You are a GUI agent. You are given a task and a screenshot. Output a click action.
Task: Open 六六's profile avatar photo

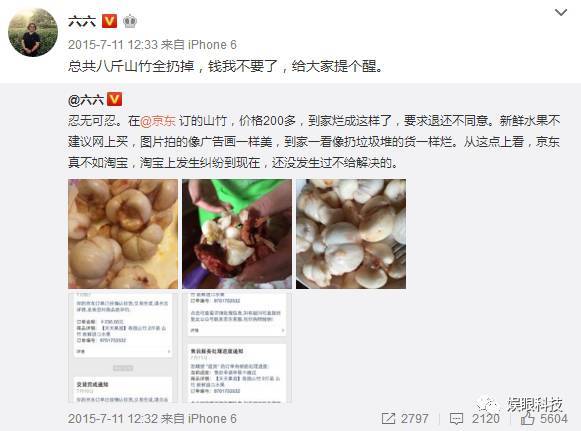tap(33, 32)
